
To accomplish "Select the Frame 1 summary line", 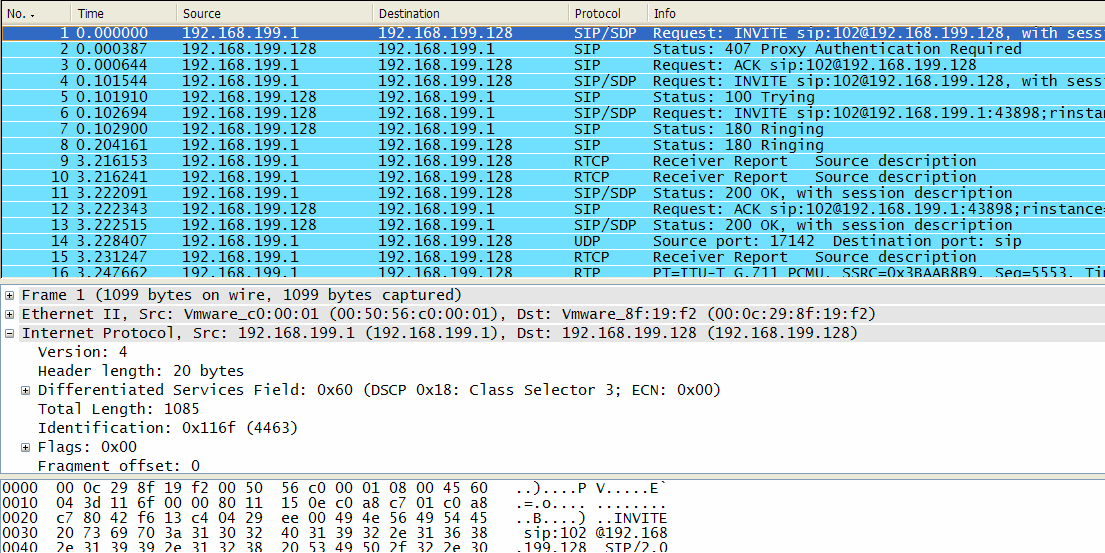I will (x=242, y=294).
